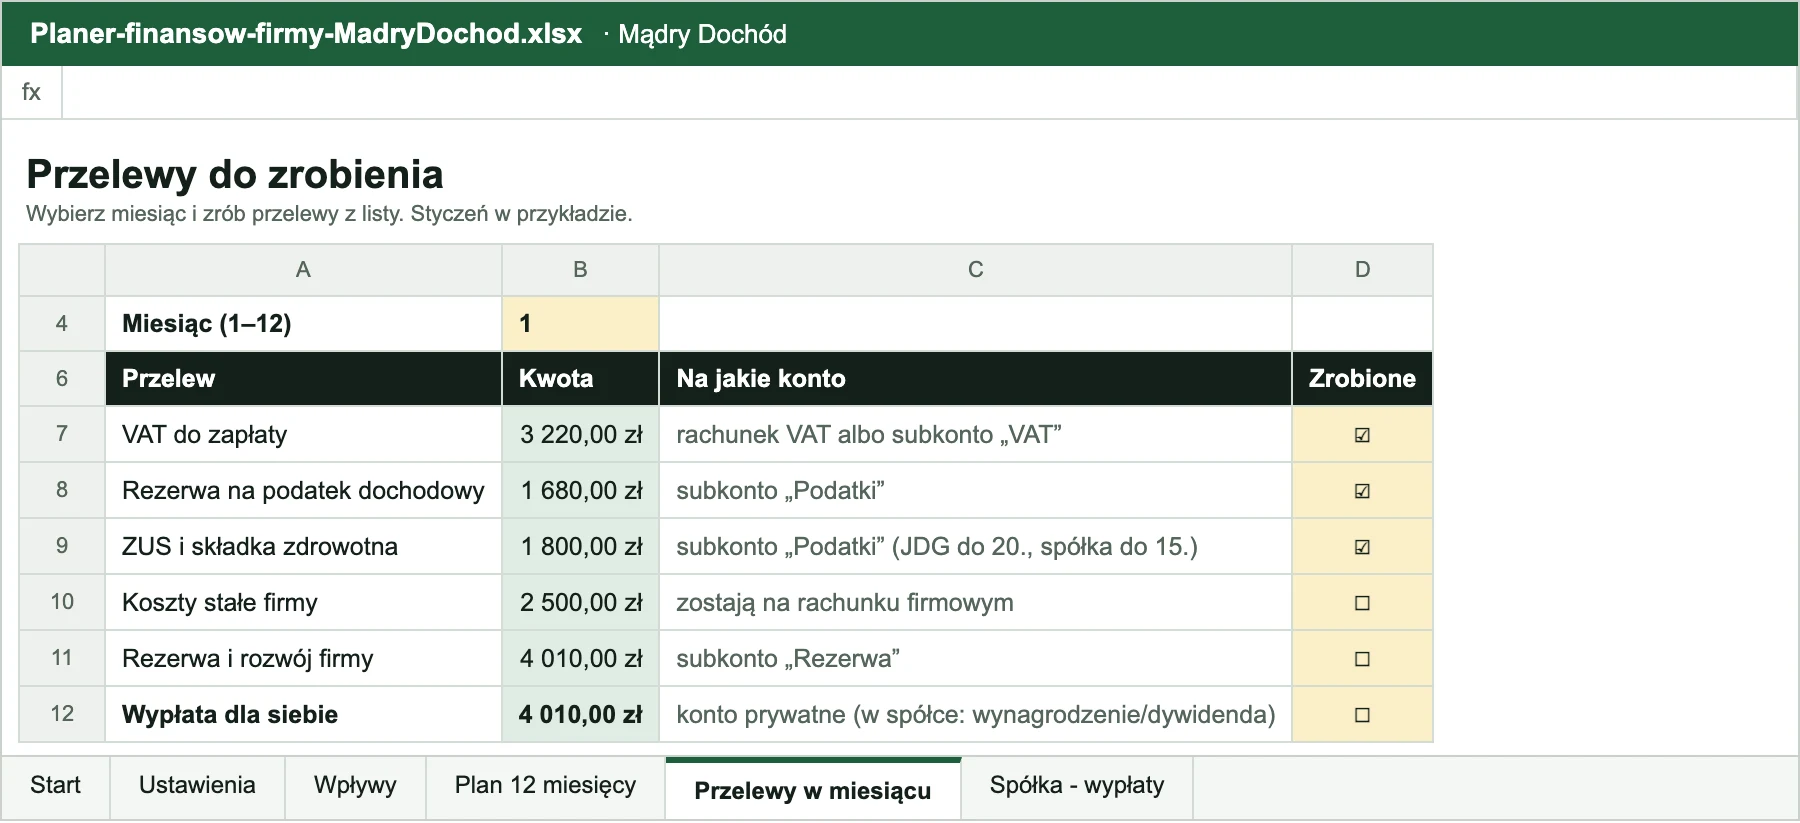Select the '2 500,00 zł' amount cell
The height and width of the screenshot is (823, 1800).
click(x=580, y=602)
